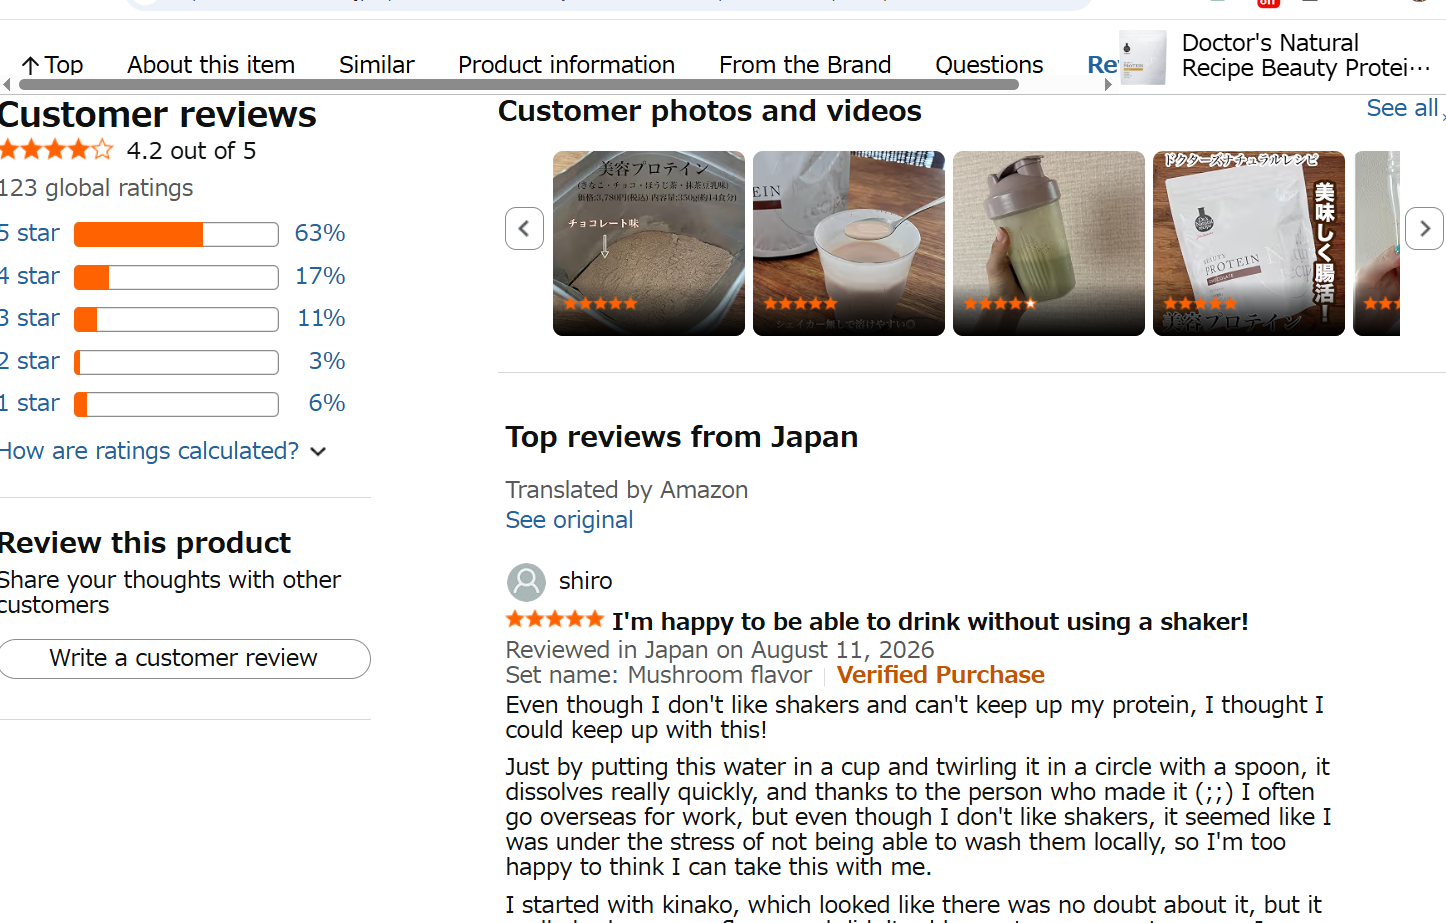Open the Questions section tab

(989, 65)
